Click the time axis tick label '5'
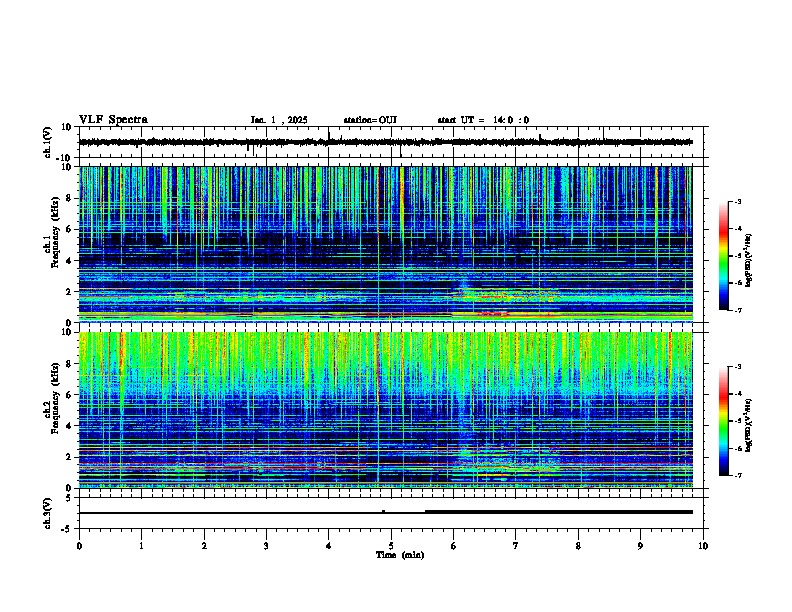792x612 pixels. pos(391,546)
